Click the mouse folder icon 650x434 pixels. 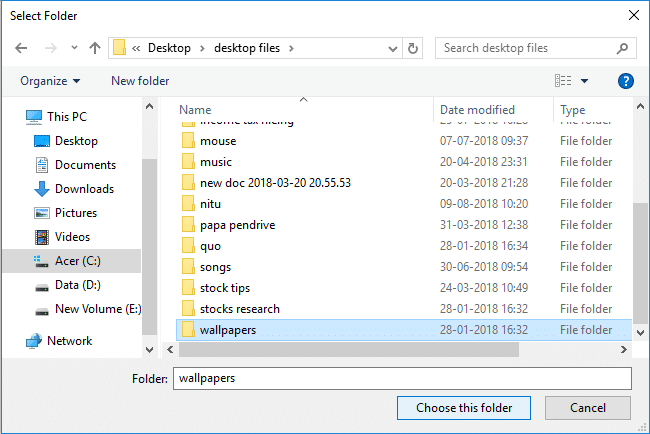(188, 141)
